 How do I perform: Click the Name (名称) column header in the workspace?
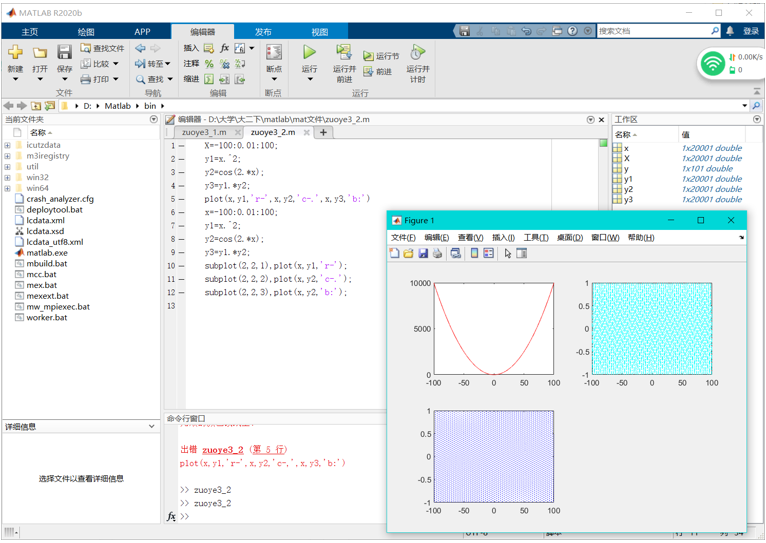(x=645, y=134)
